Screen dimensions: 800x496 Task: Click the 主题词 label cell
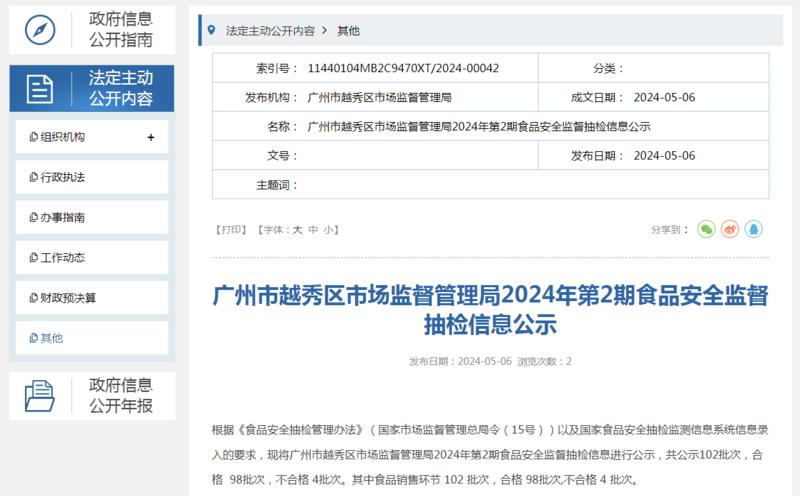277,185
